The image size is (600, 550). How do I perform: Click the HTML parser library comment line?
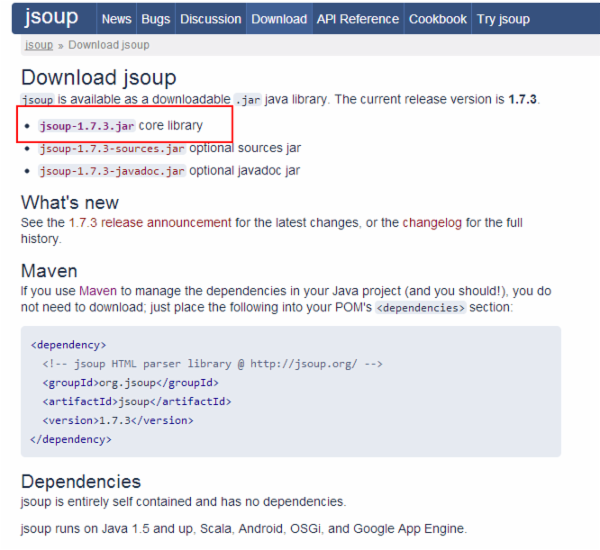tap(212, 364)
